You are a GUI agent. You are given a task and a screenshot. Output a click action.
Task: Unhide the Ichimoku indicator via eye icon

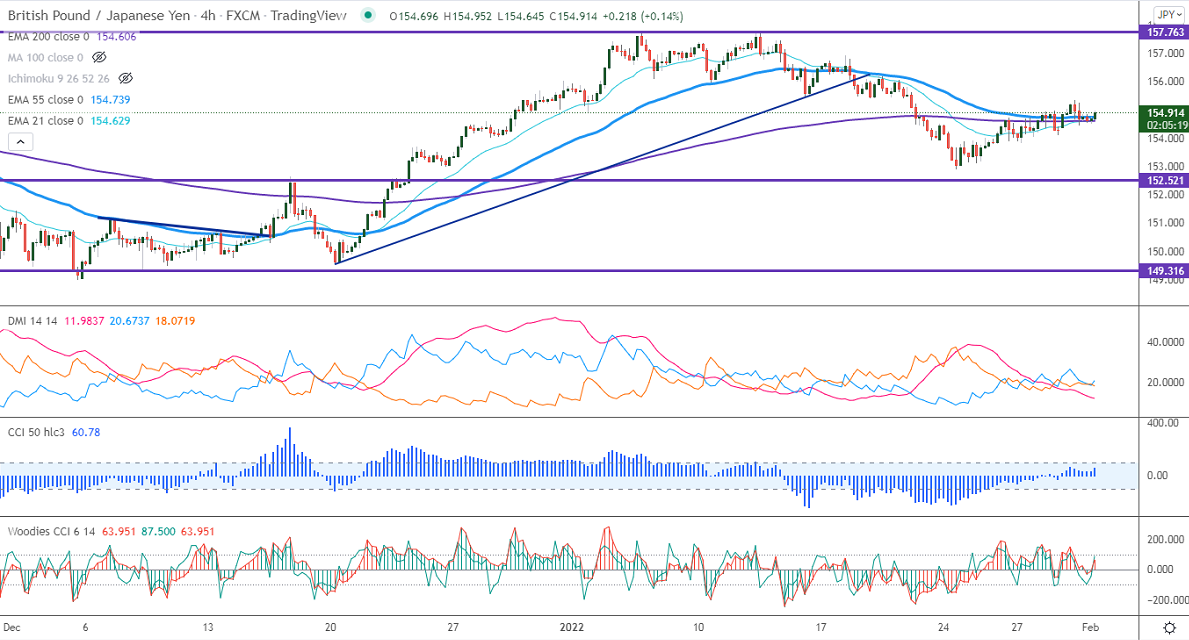coord(126,78)
